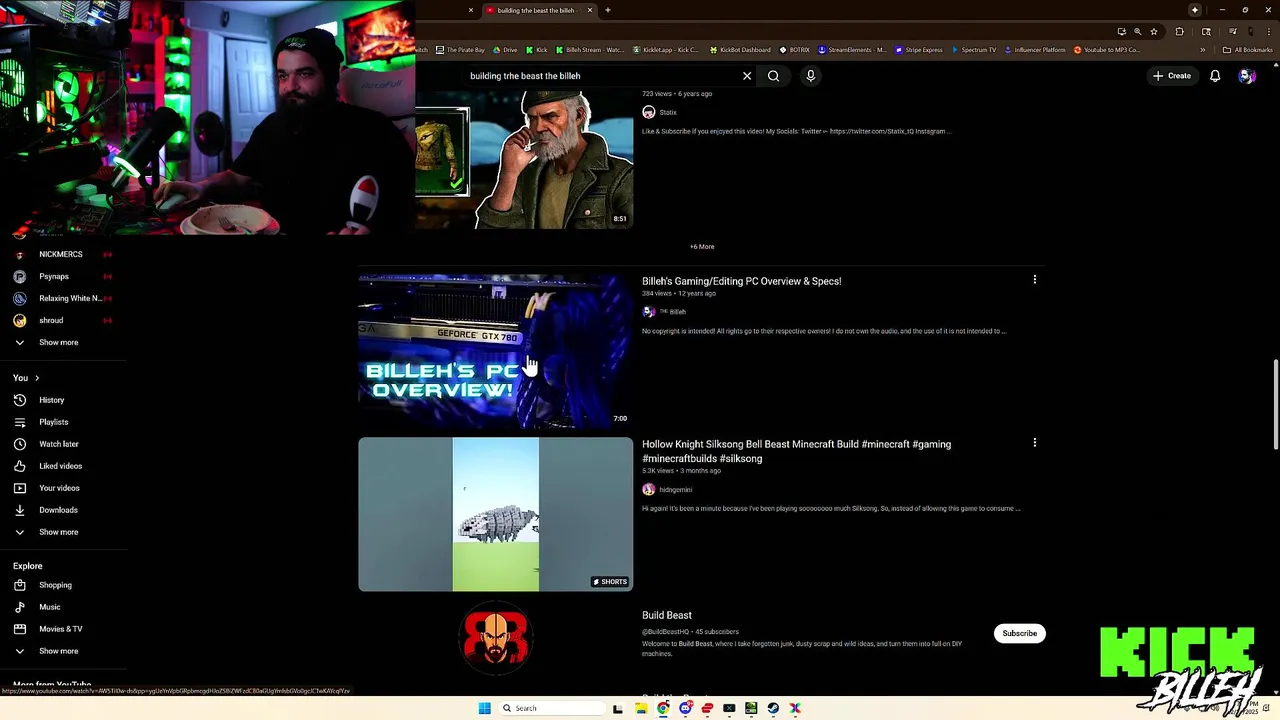Open the BOTRIX bookmark
This screenshot has height=720, width=1280.
(794, 50)
